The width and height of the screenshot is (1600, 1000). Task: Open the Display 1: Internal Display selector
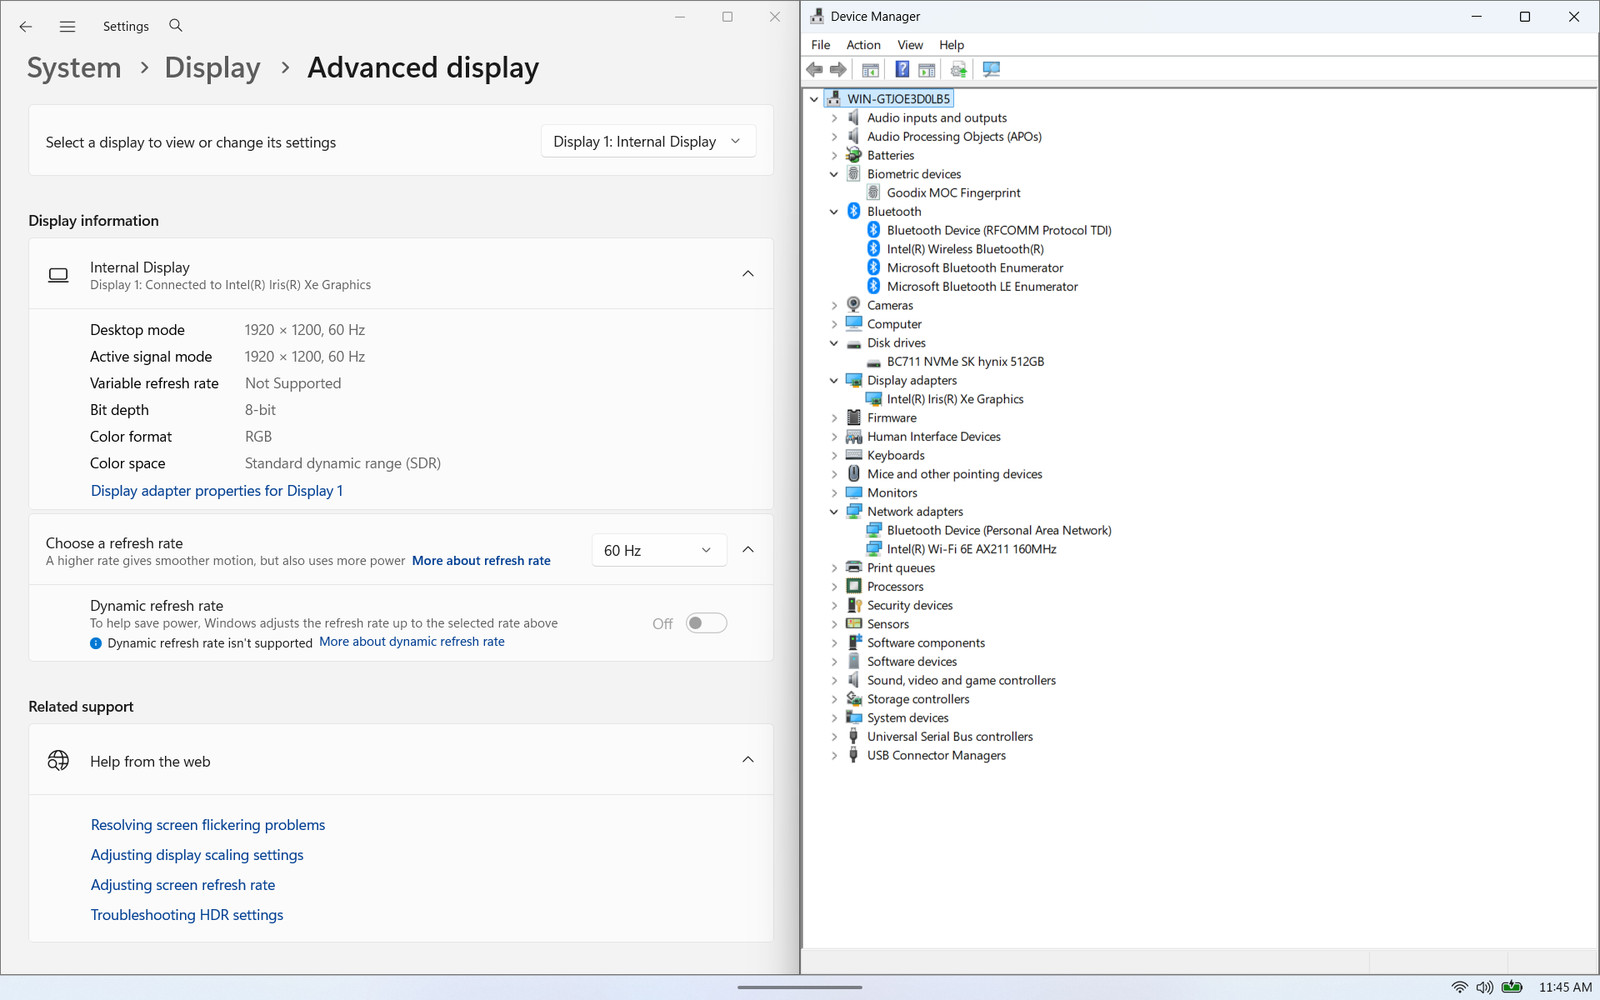648,141
